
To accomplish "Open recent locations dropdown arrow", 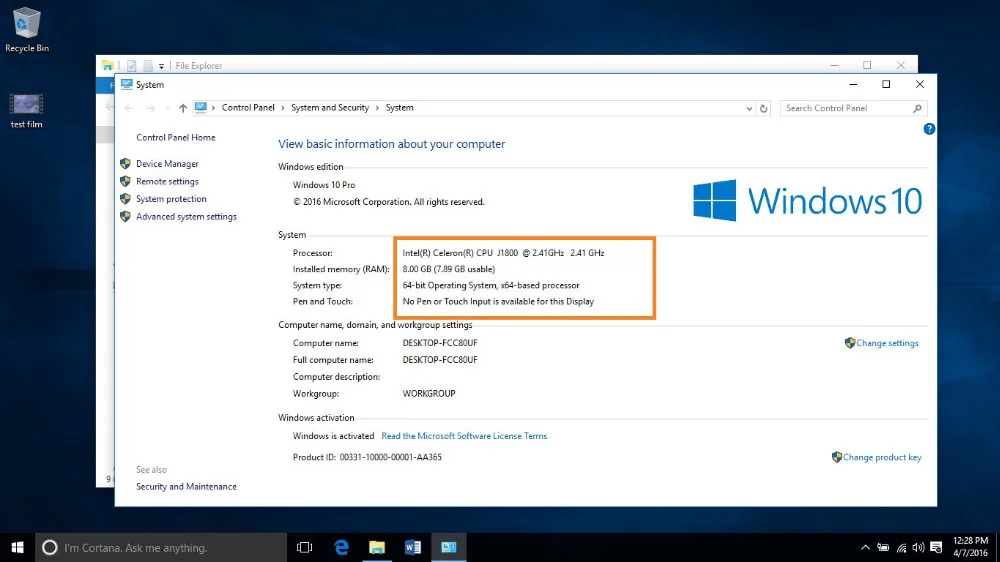I will coord(167,108).
